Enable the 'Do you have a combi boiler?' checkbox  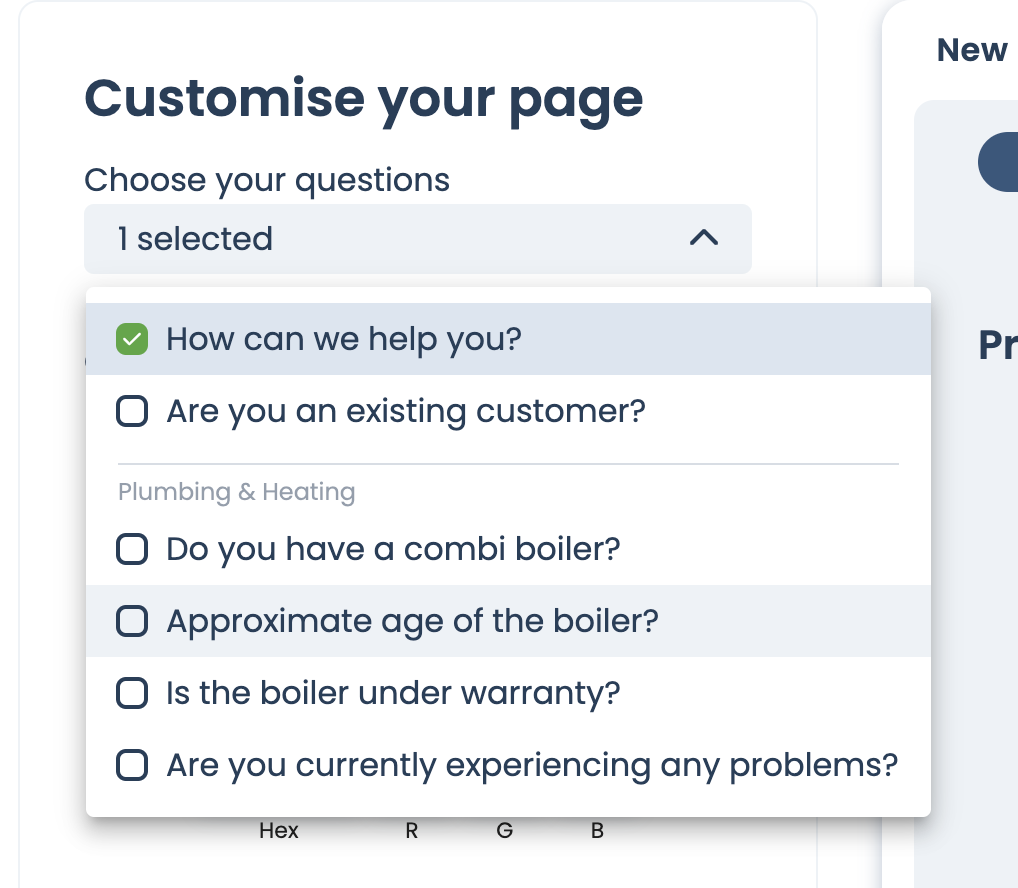[x=132, y=549]
